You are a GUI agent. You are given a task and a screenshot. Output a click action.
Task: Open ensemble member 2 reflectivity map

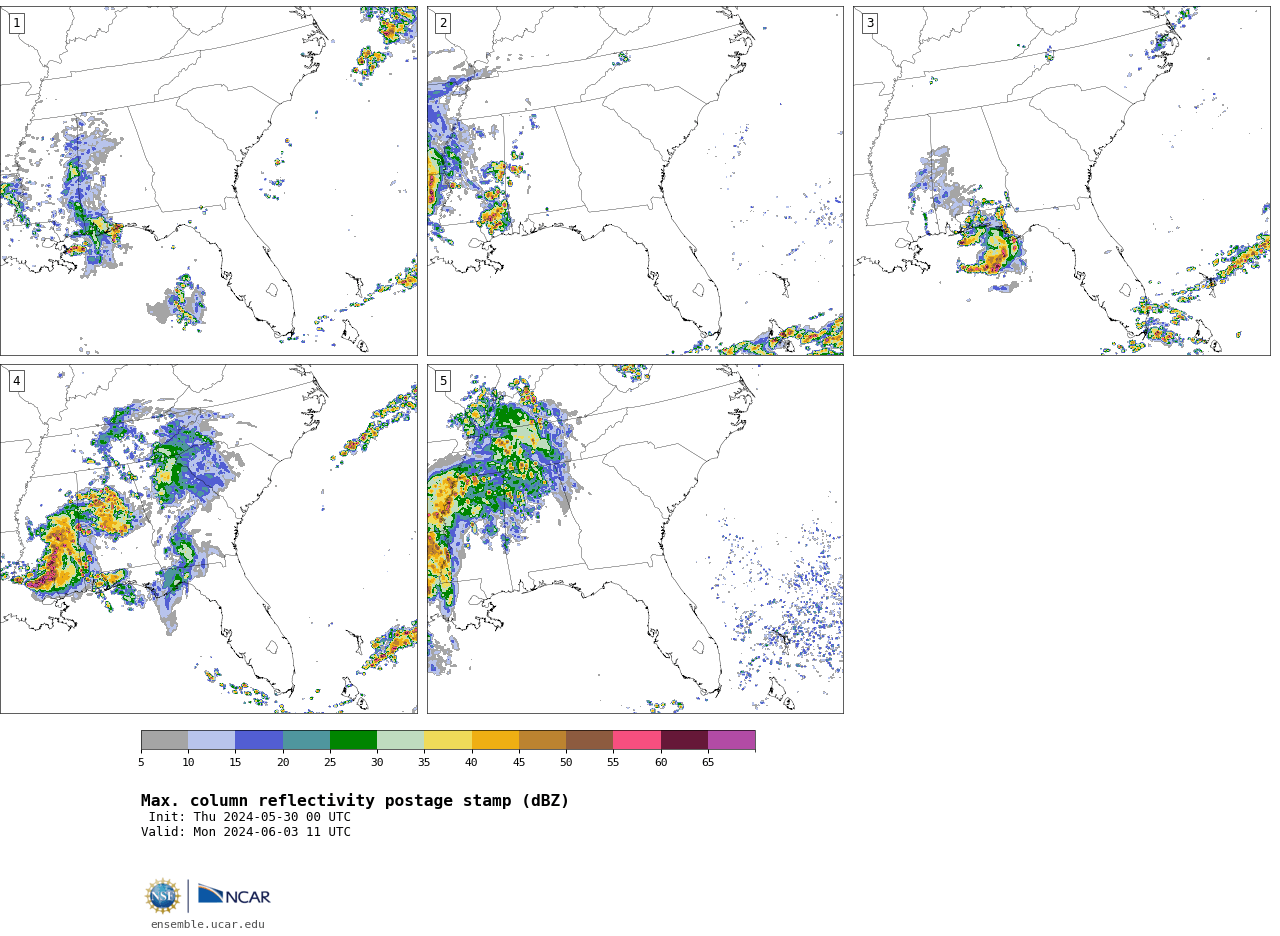(635, 181)
